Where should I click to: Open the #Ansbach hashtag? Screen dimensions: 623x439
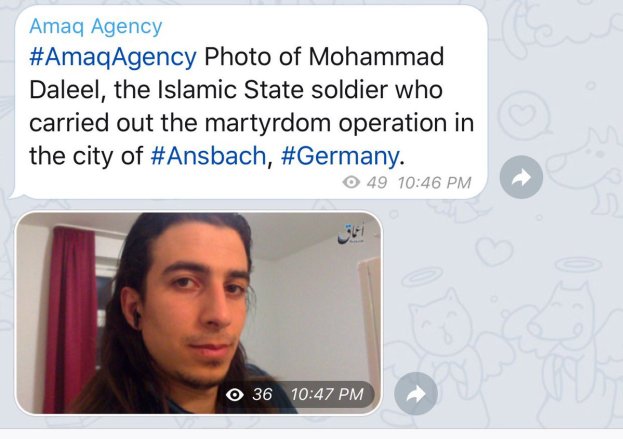click(208, 156)
